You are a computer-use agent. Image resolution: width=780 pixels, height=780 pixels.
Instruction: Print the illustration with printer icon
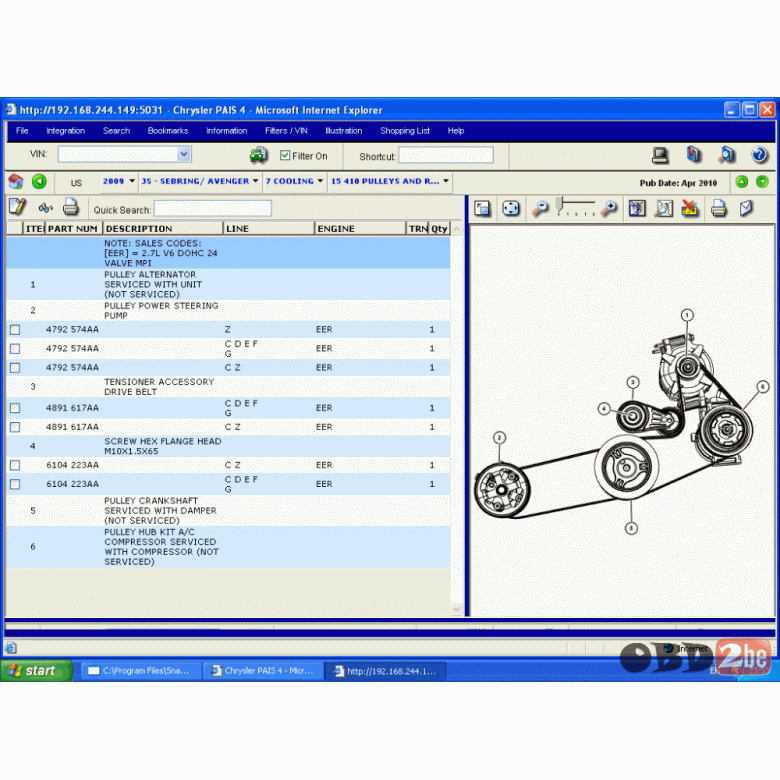[x=718, y=208]
